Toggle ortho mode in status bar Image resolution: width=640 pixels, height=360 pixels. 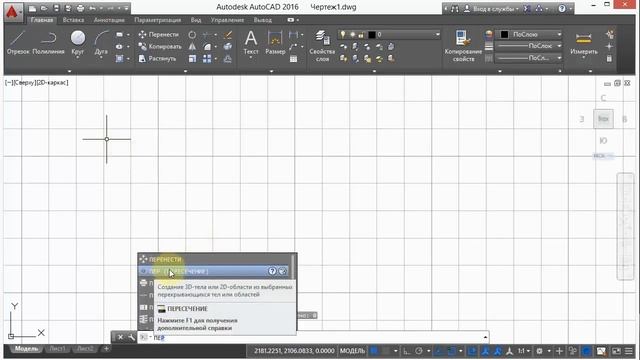407,351
